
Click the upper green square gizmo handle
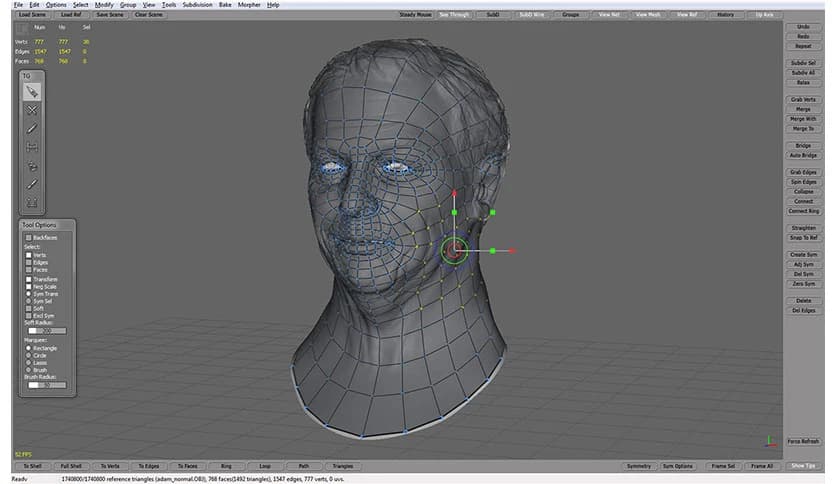[454, 212]
